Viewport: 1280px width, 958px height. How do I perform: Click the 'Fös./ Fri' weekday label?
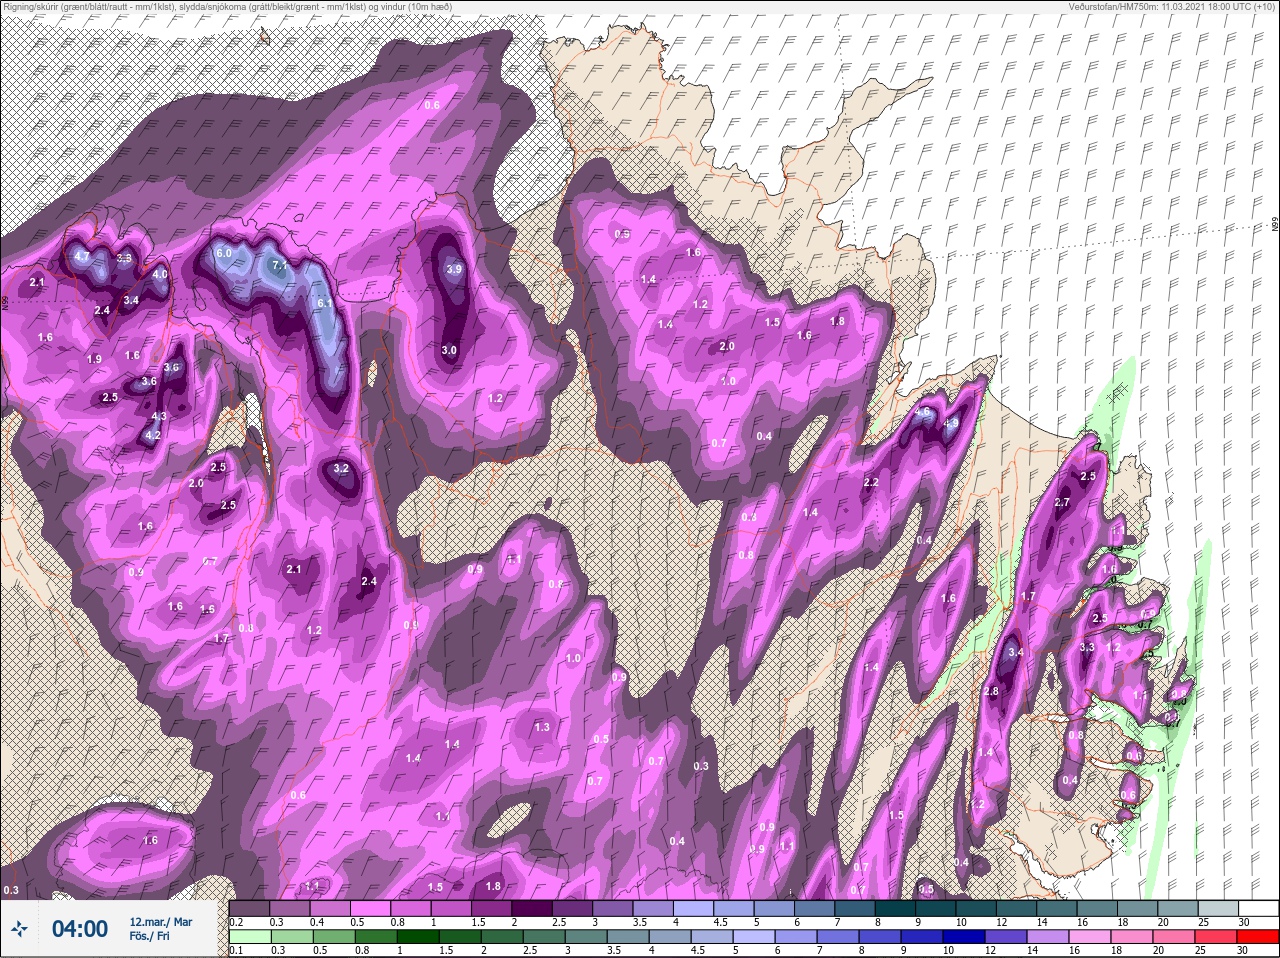(149, 937)
